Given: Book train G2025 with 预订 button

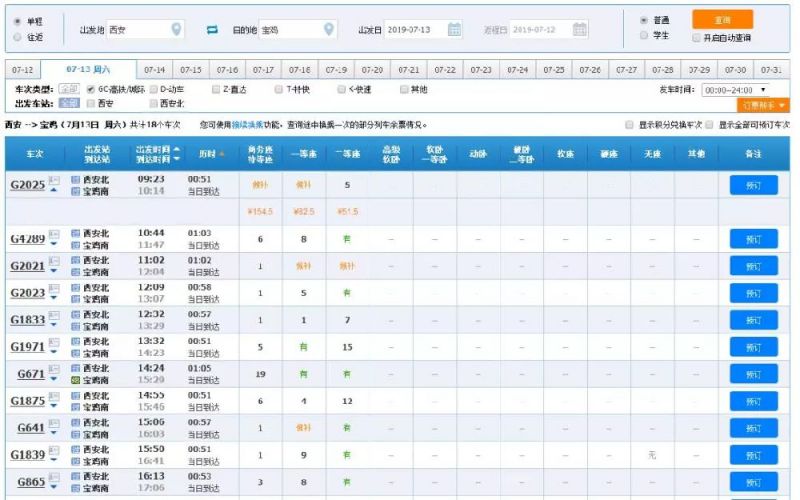Looking at the screenshot, I should point(754,185).
